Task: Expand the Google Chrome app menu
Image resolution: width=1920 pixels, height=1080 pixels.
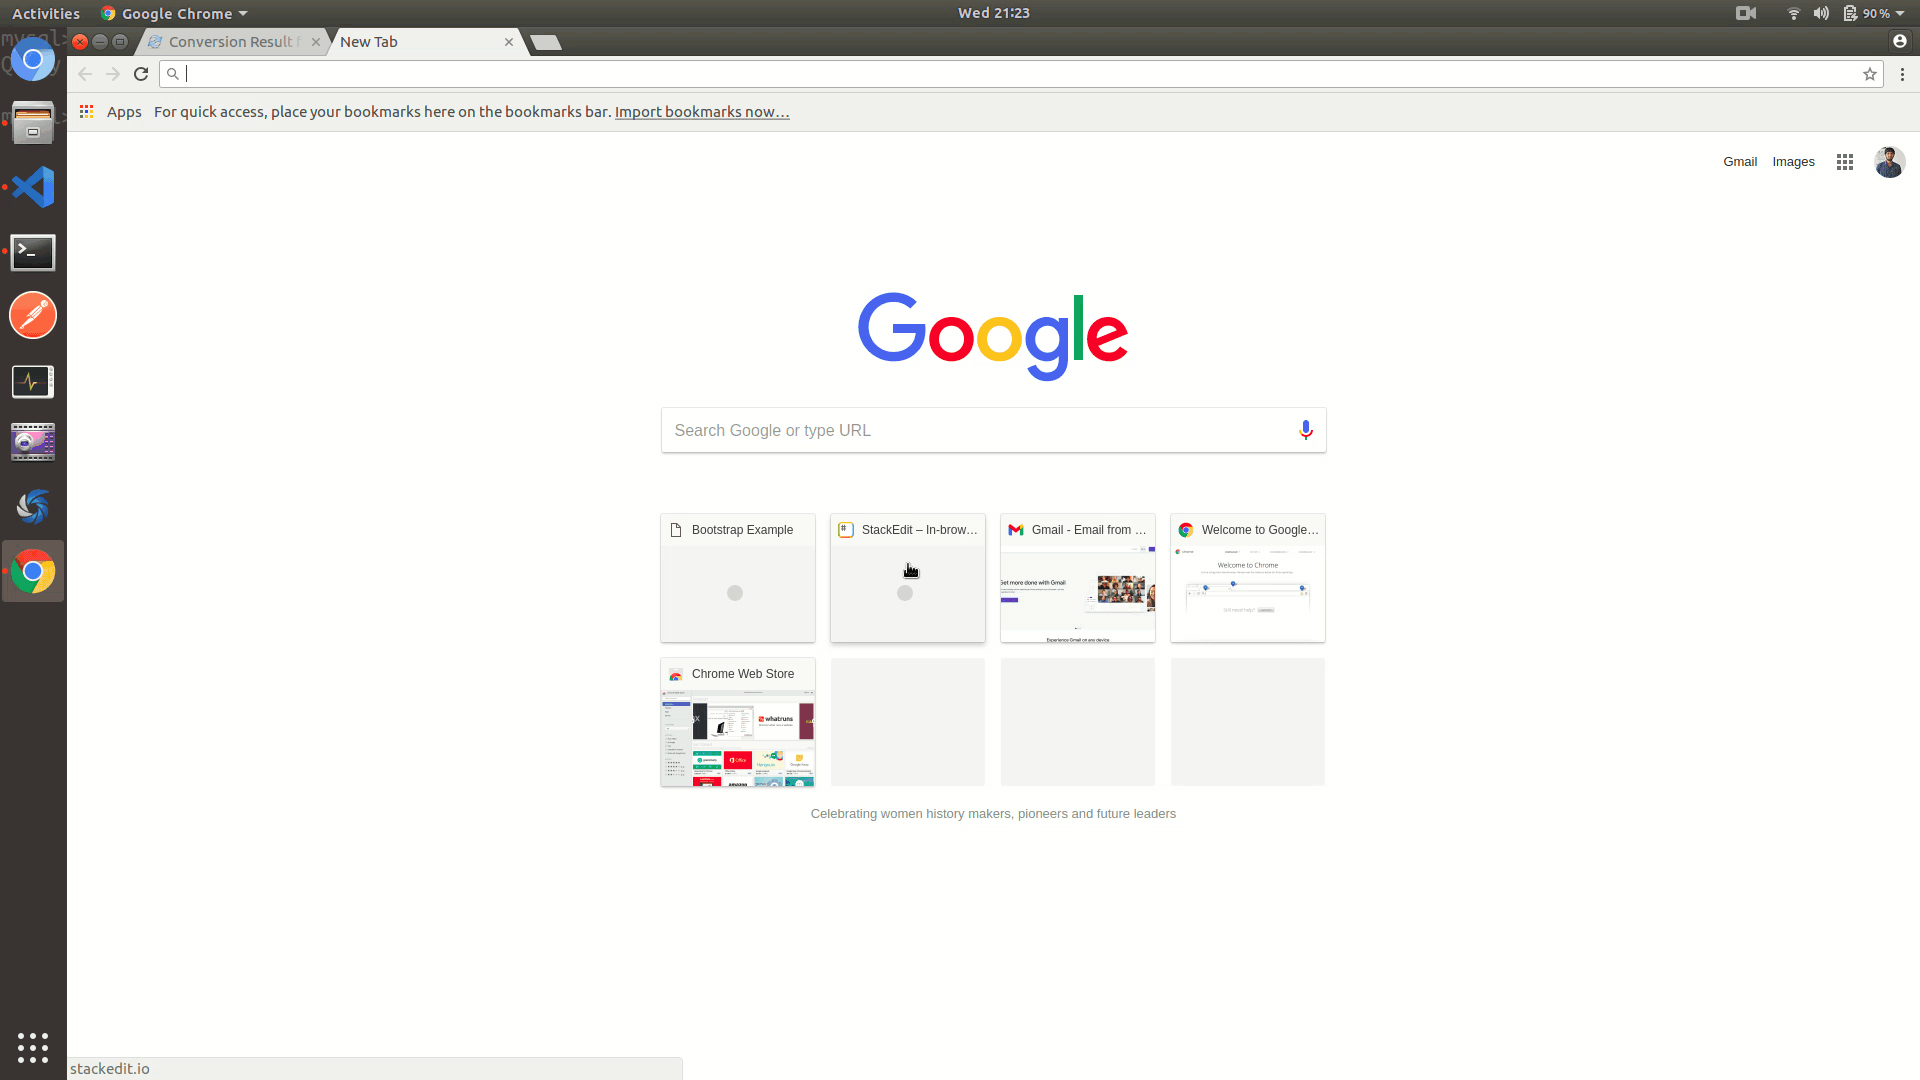Action: click(175, 14)
